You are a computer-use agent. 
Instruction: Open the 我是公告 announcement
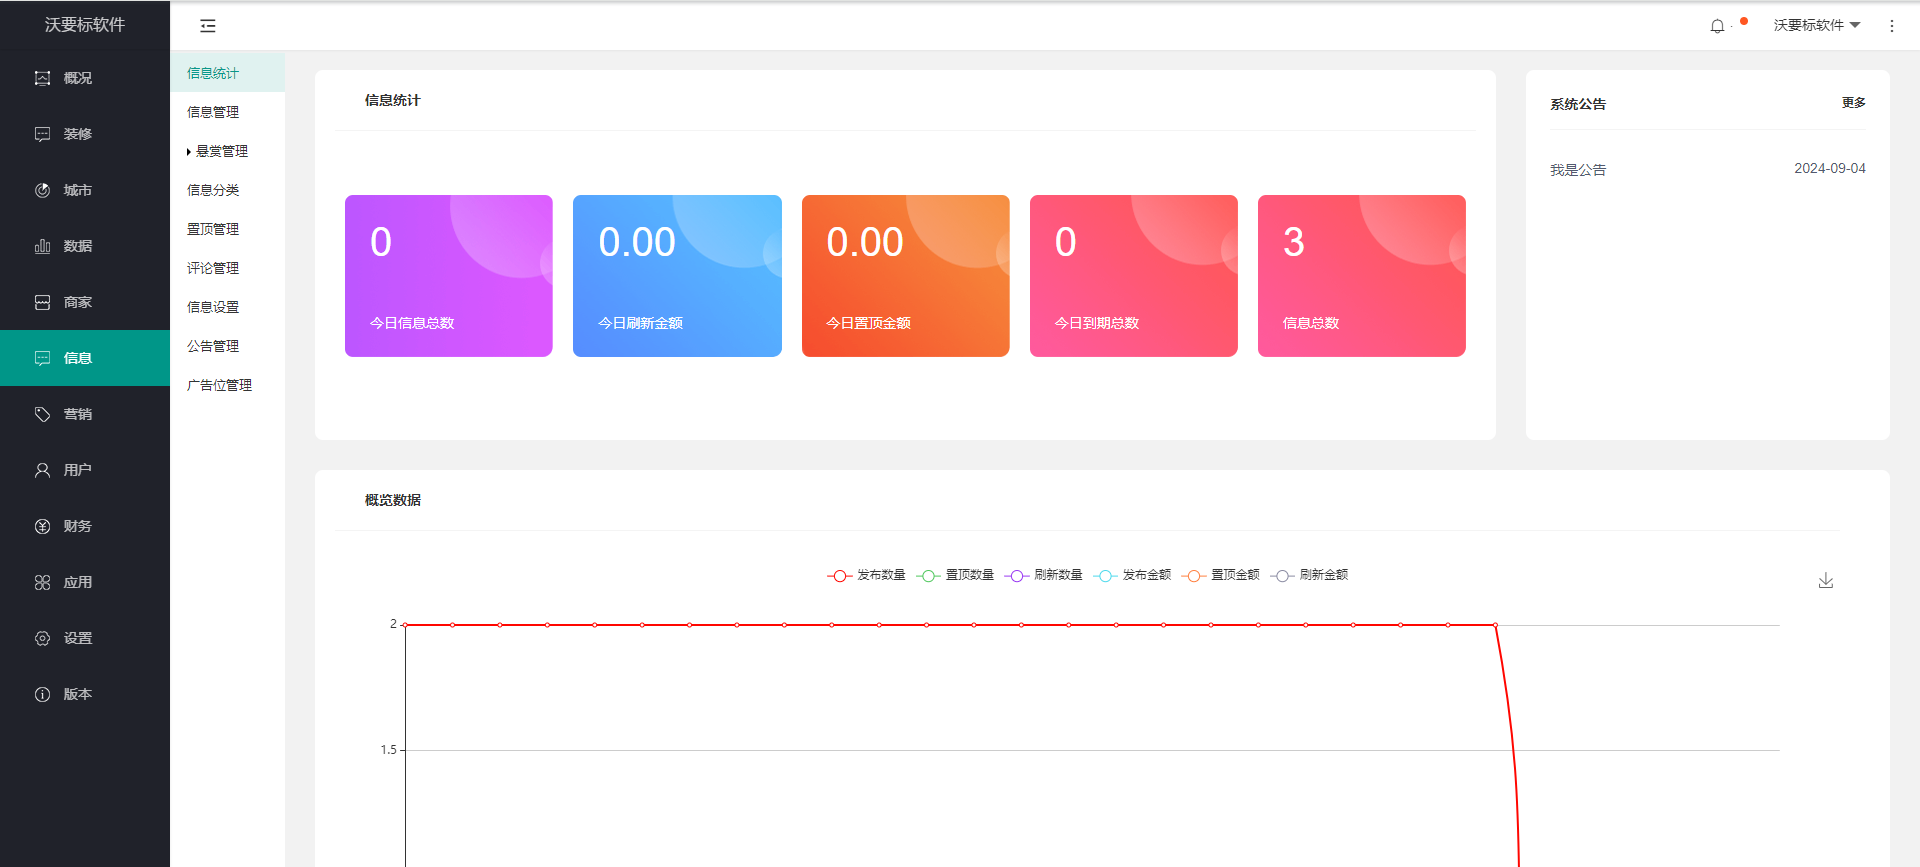1578,170
